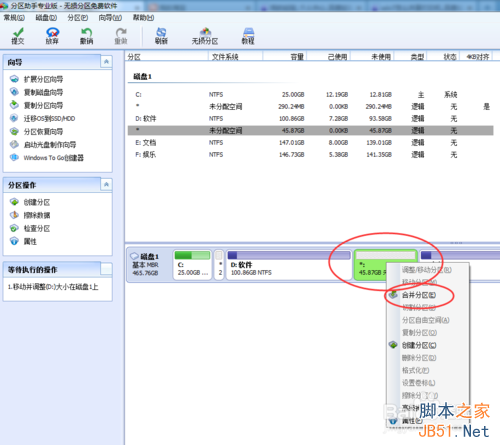Collapse the 分区操作 panel chevron
This screenshot has height=445, width=500.
(106, 184)
